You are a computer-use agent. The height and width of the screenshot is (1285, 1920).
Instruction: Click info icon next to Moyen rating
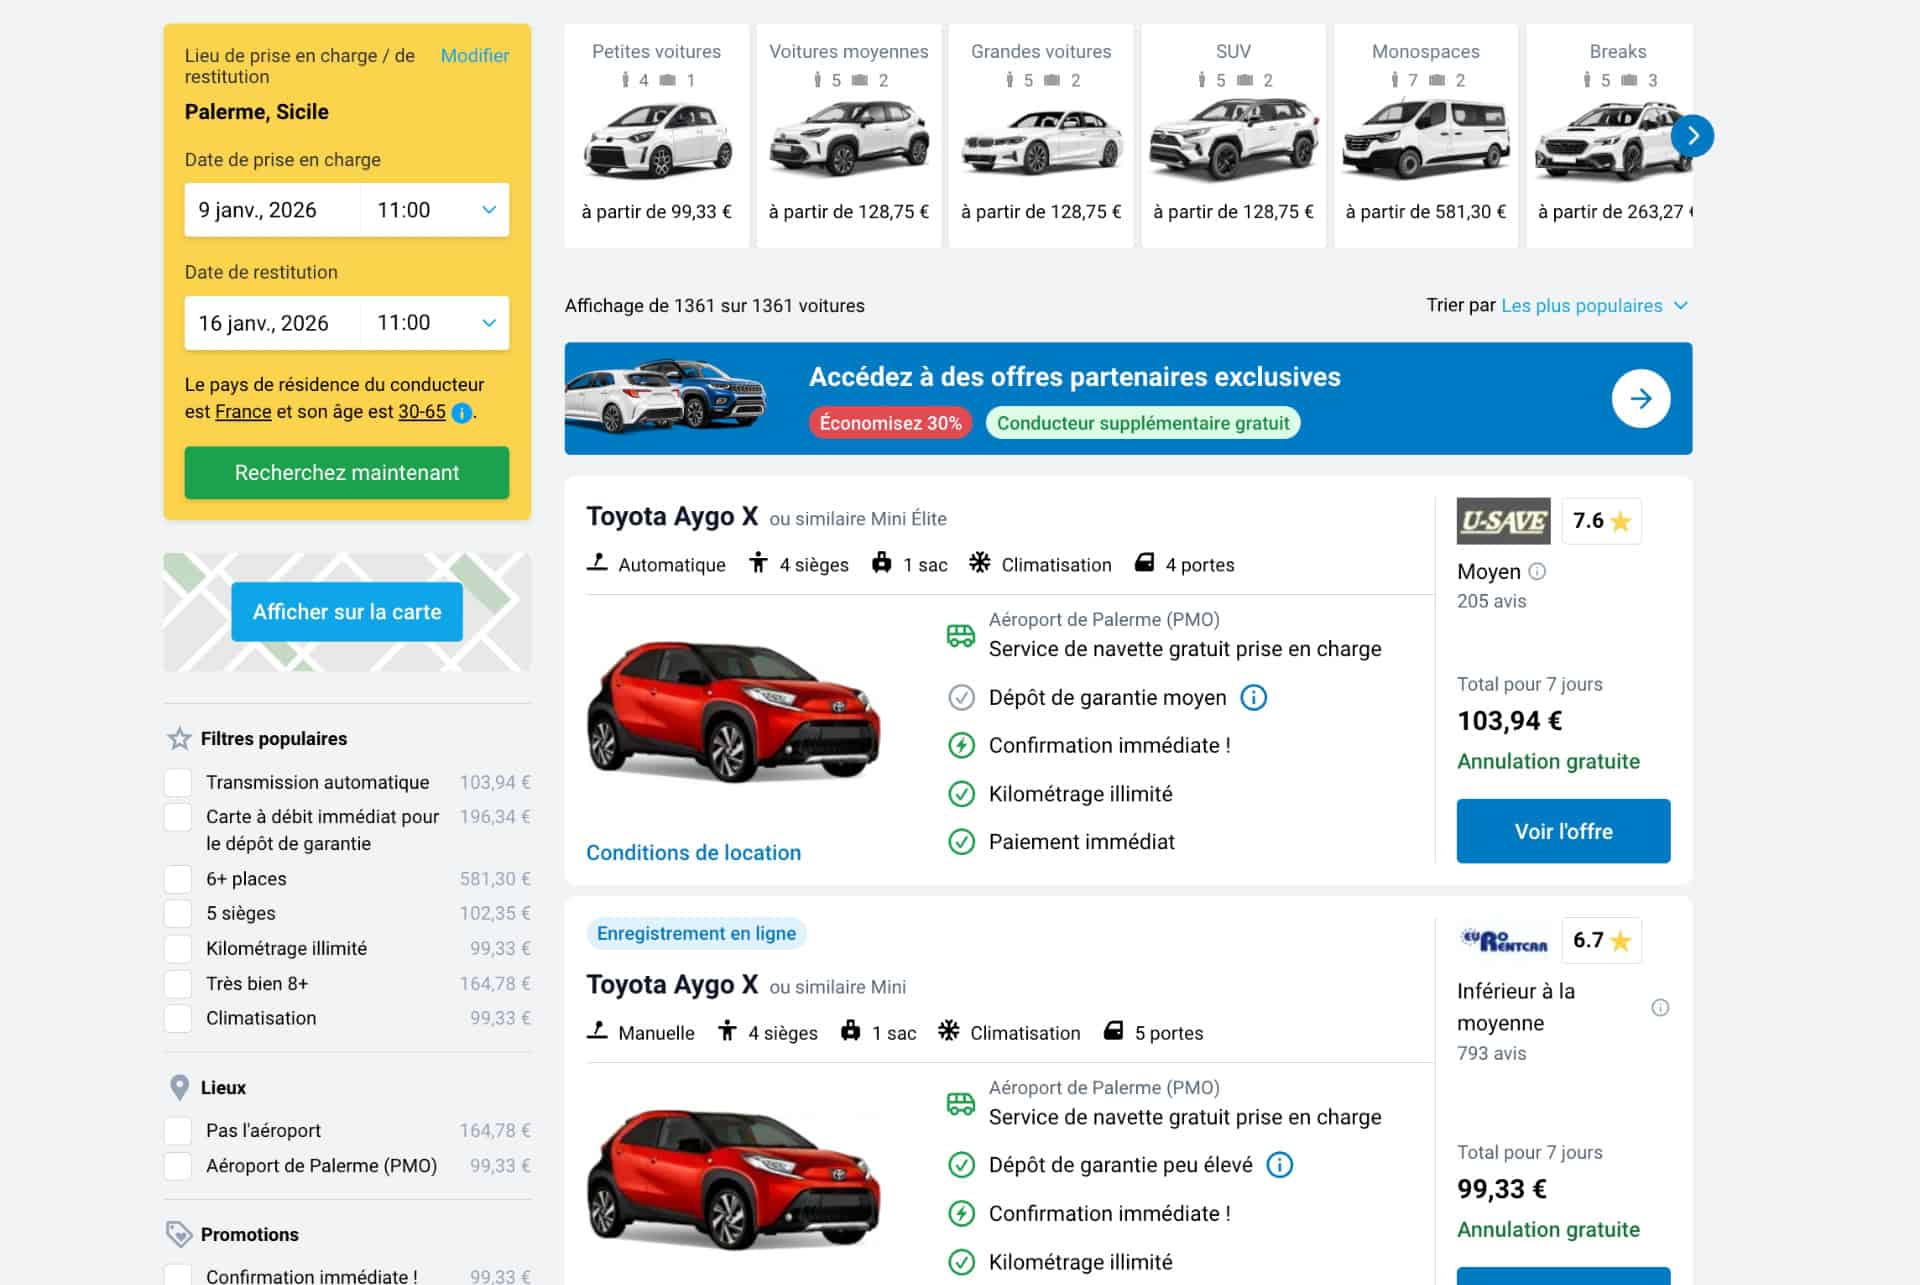point(1537,572)
